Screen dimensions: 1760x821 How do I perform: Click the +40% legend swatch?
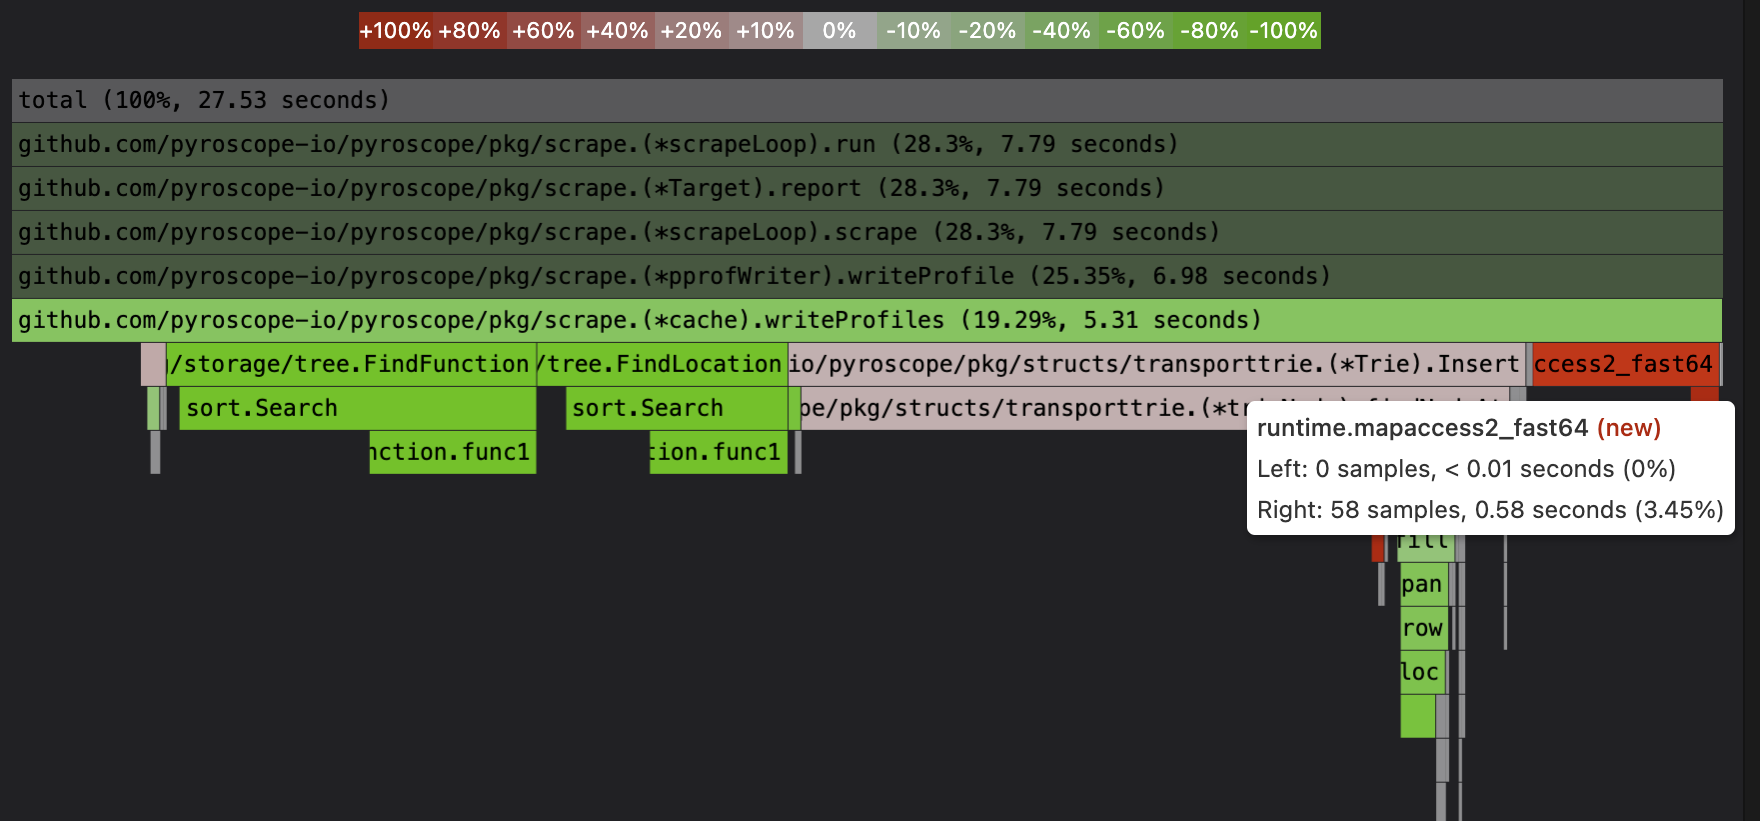click(x=617, y=30)
